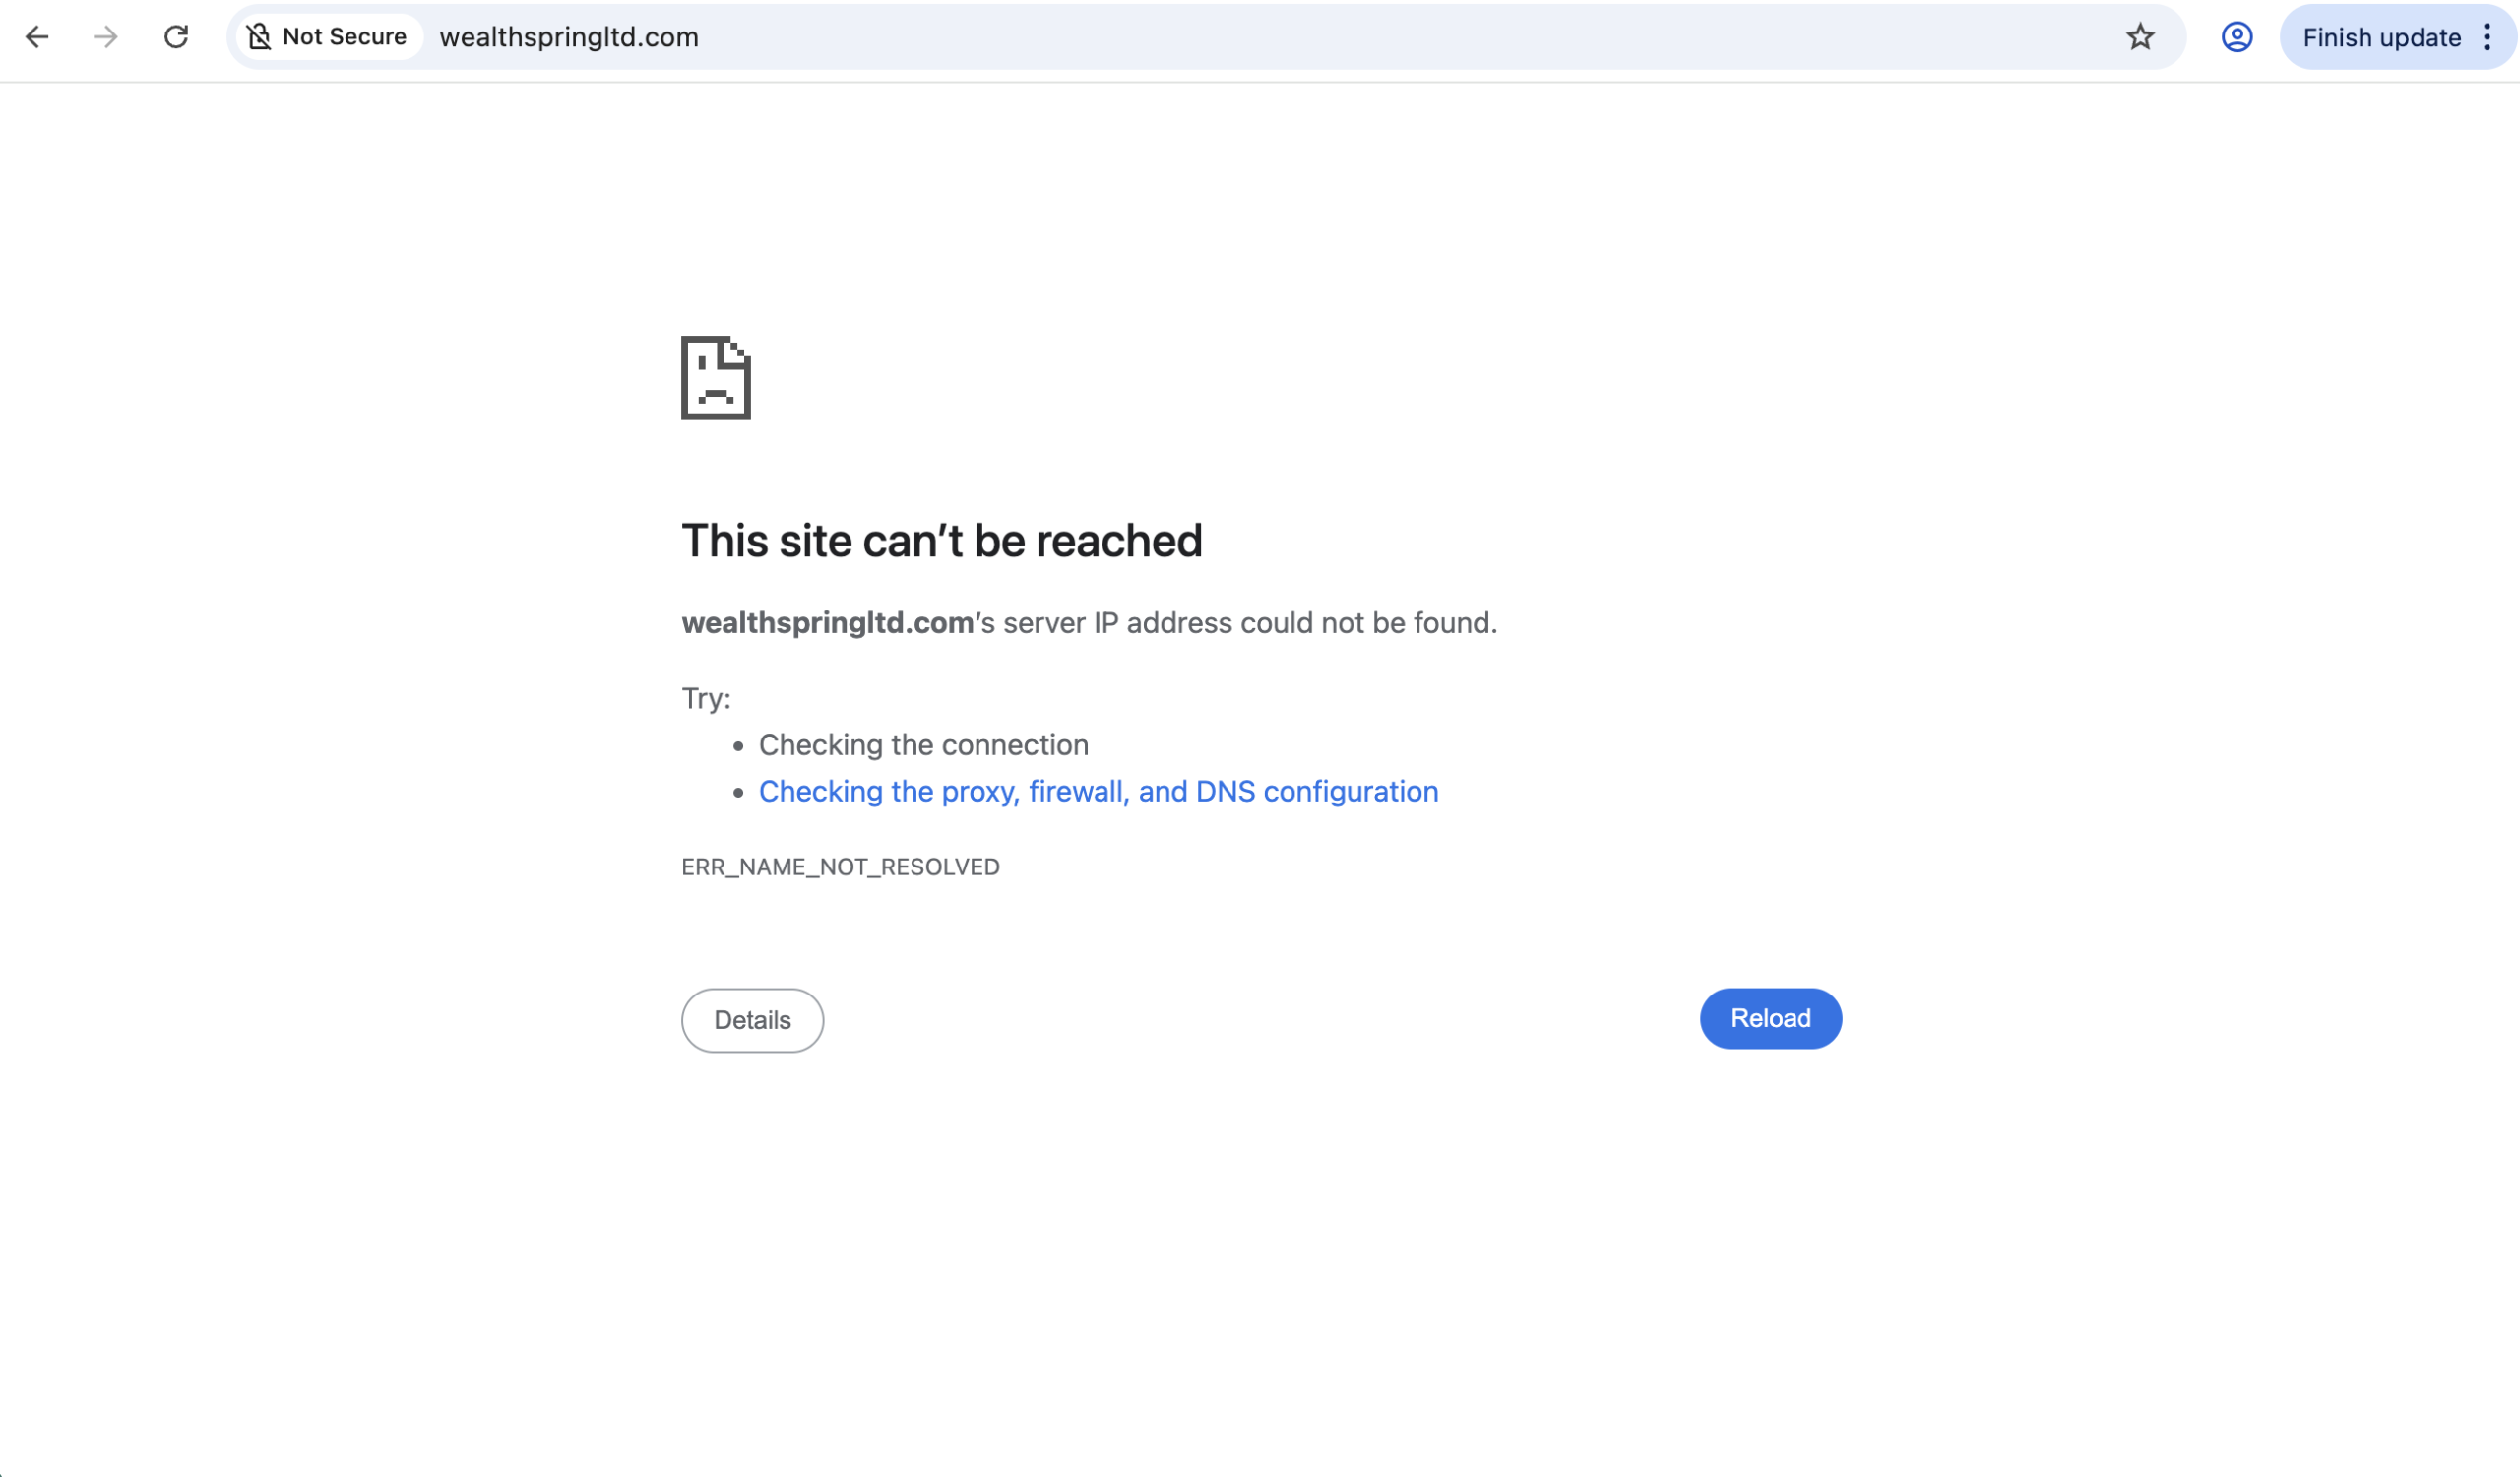Open the Chrome profile account icon
2520x1477 pixels.
(2236, 37)
